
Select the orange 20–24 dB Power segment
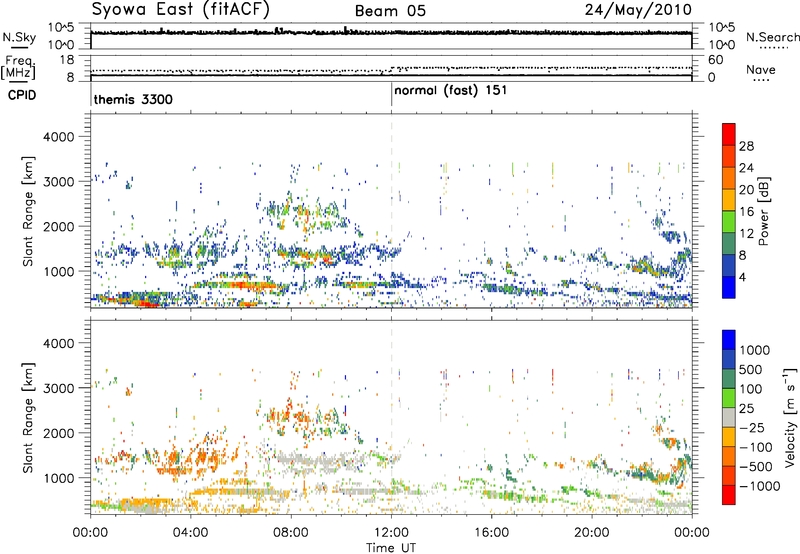729,179
